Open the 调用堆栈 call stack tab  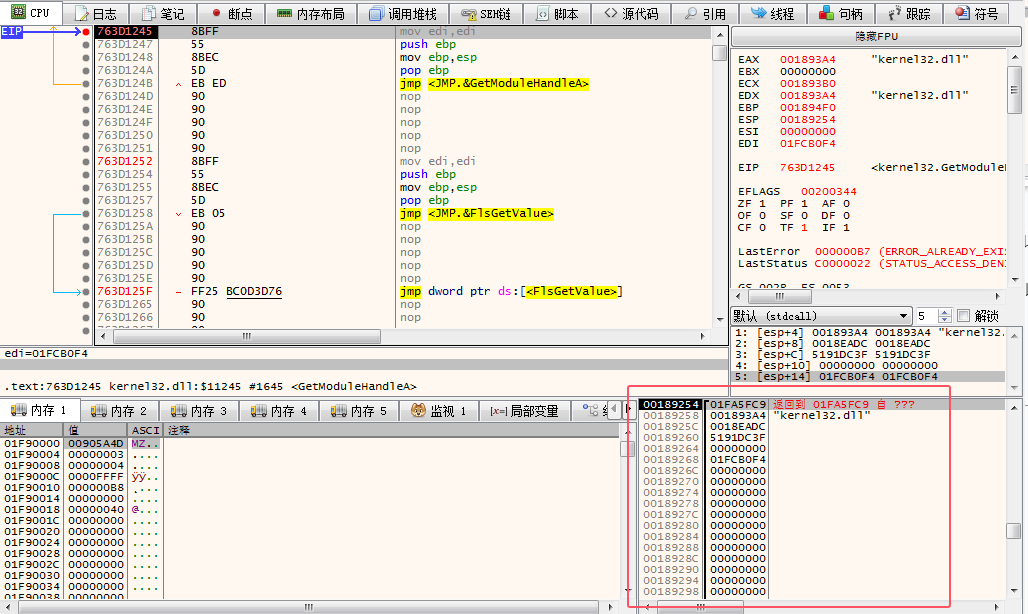pyautogui.click(x=403, y=14)
